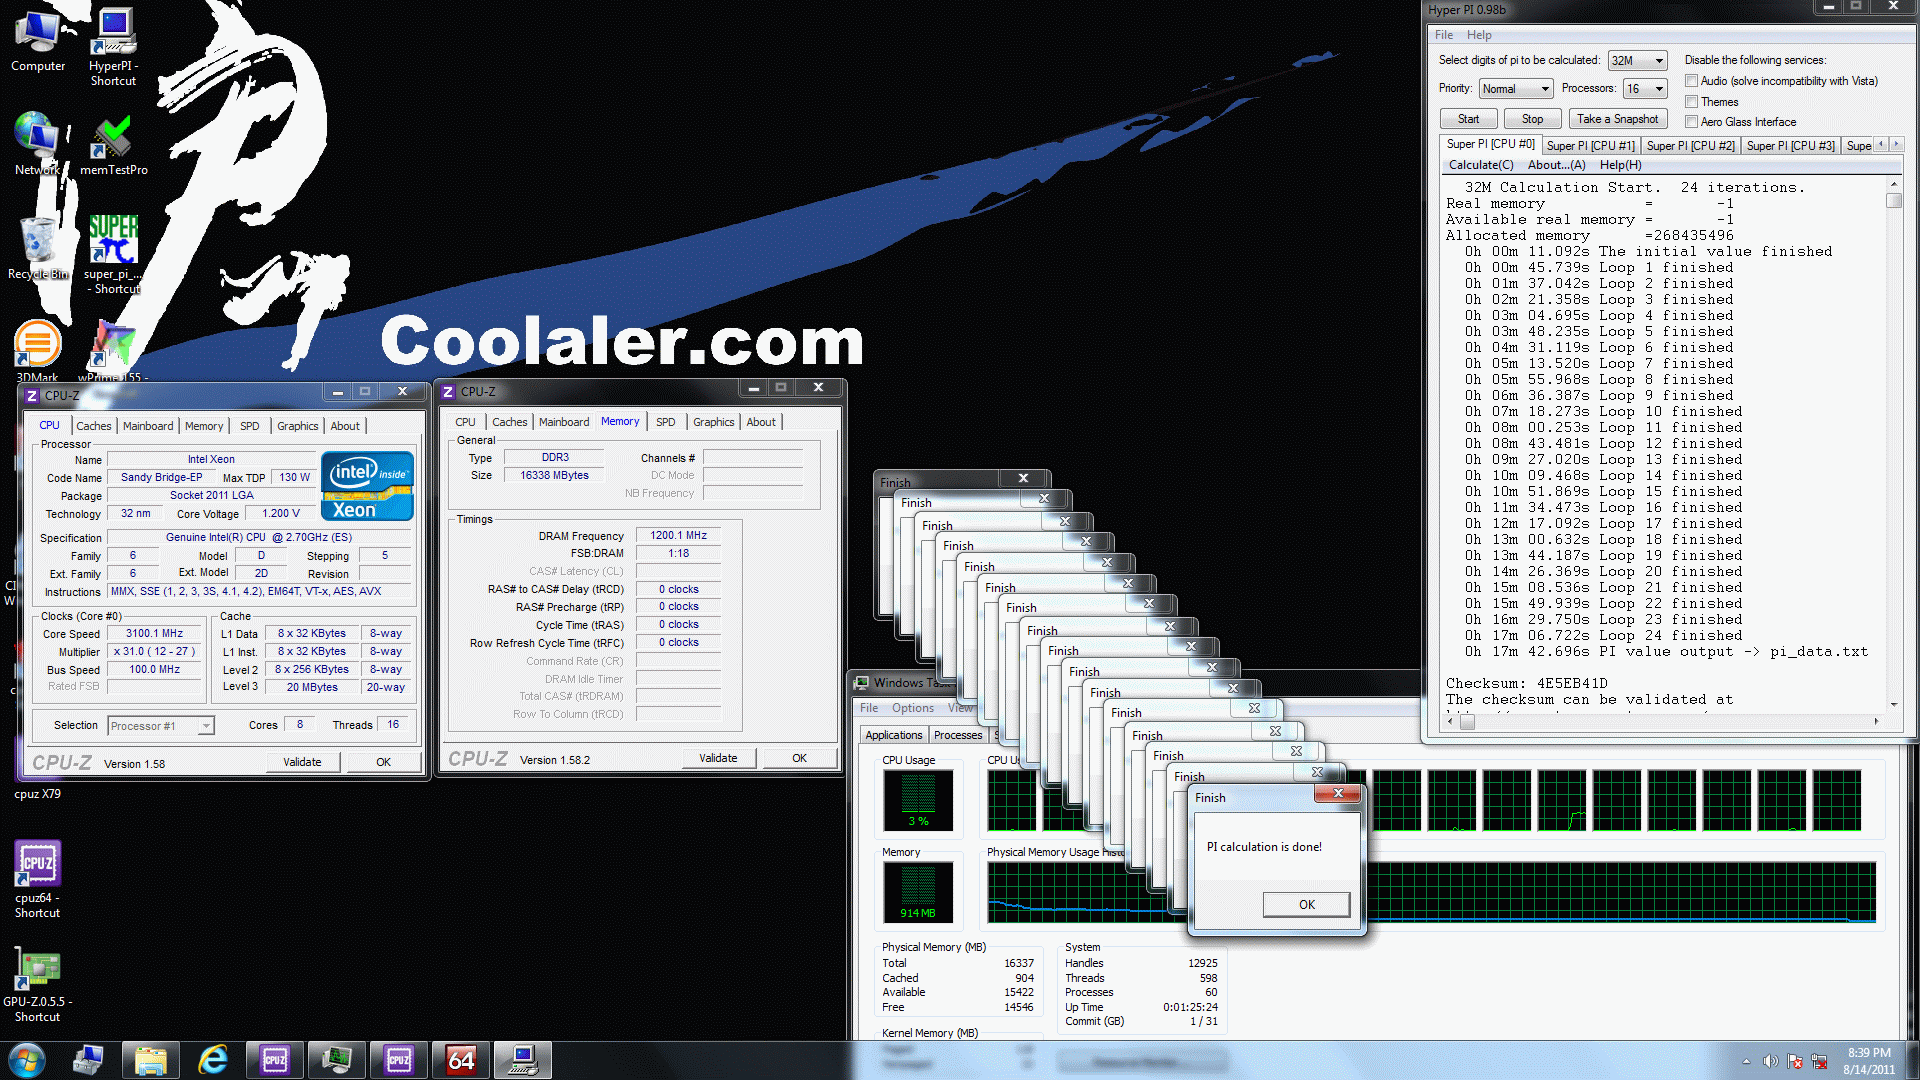The height and width of the screenshot is (1080, 1920).
Task: Open the About...(A) menu in Super PI
Action: (1556, 165)
